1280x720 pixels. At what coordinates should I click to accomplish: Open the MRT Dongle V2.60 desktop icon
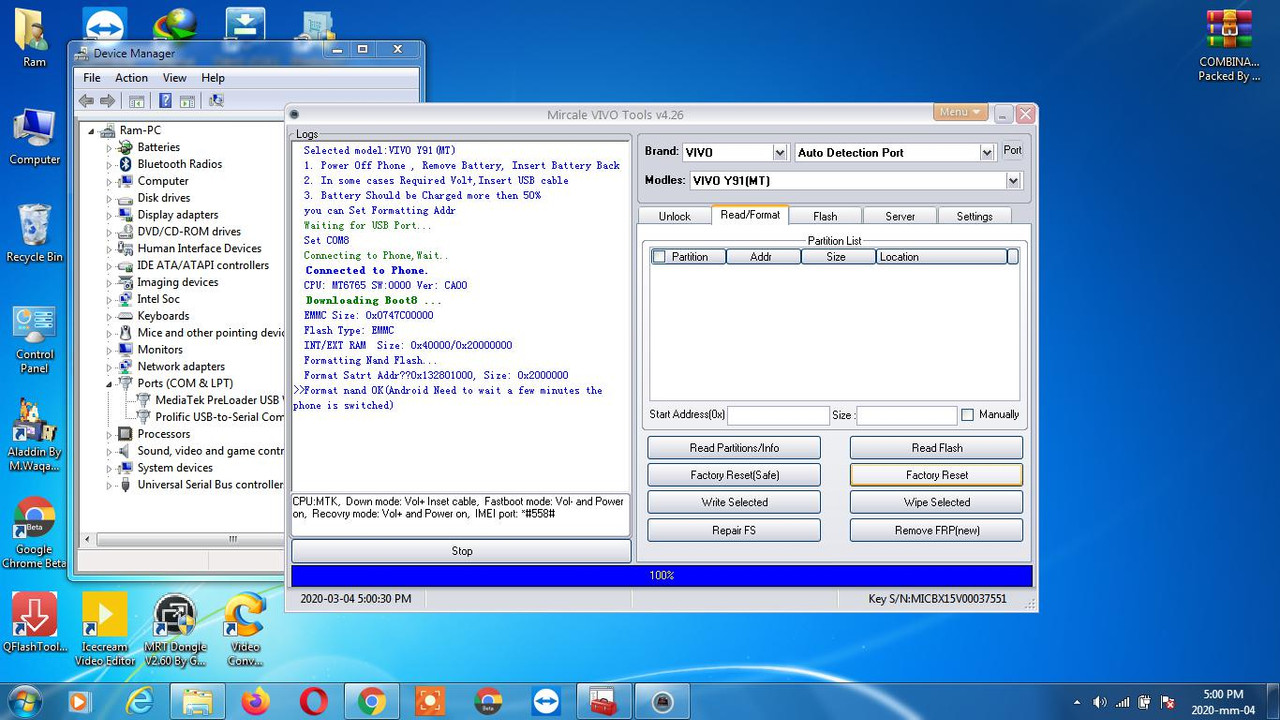[175, 617]
